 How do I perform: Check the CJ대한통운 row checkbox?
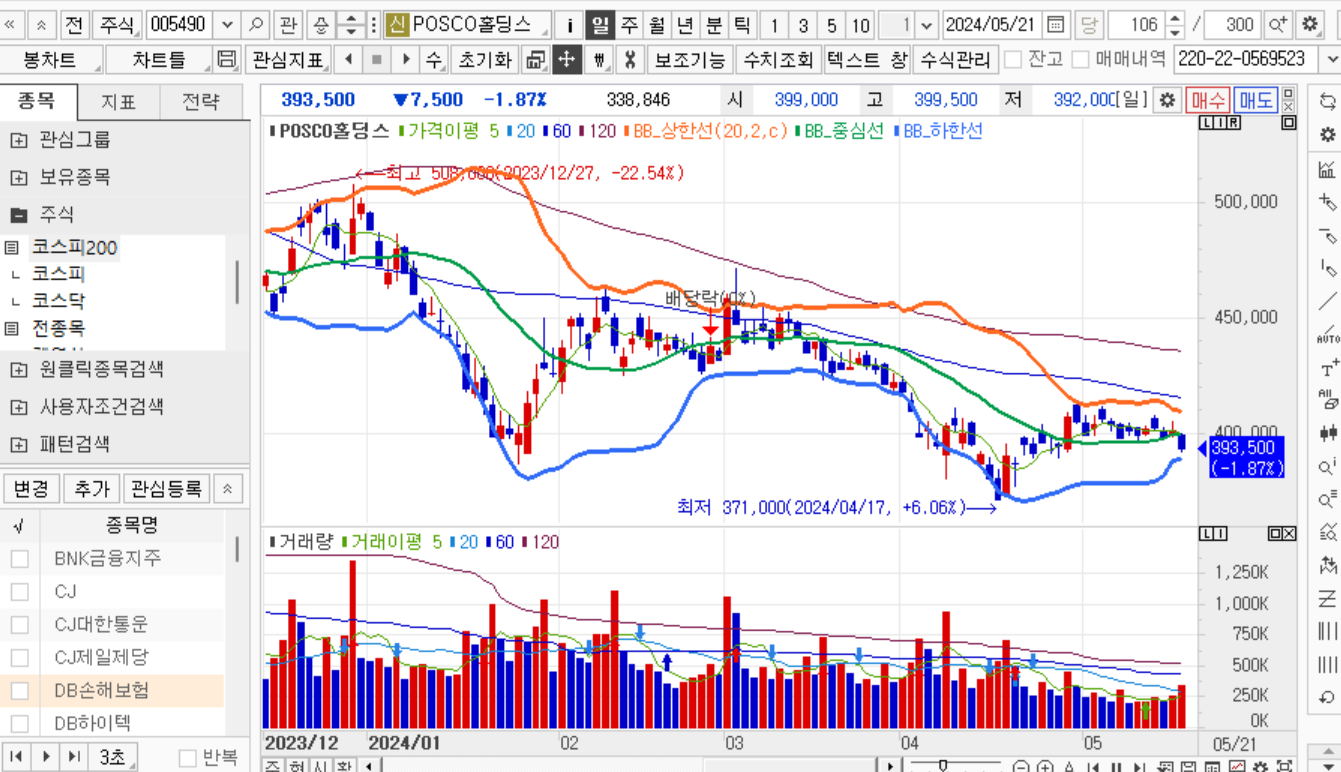19,624
